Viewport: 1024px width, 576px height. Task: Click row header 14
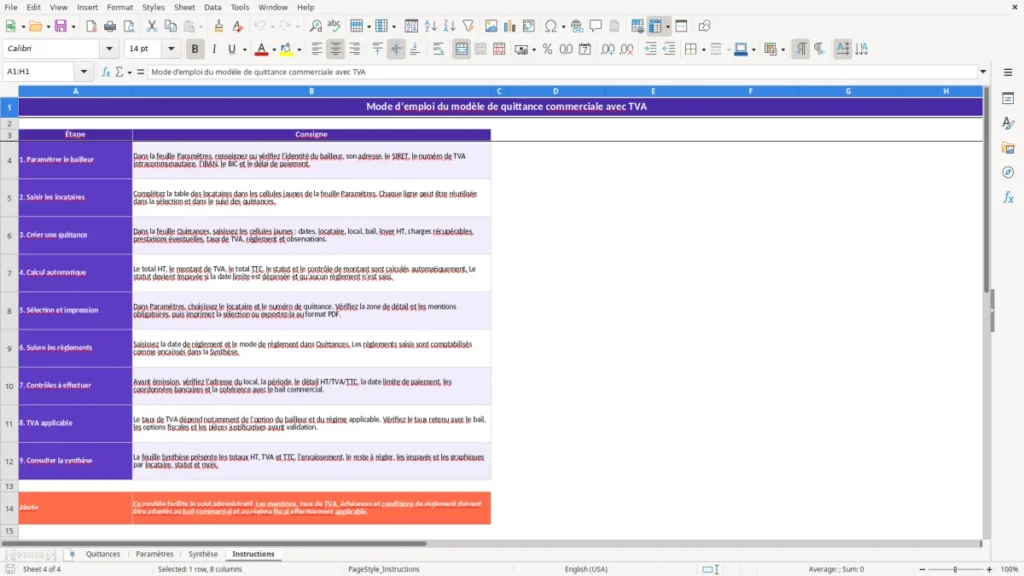9,508
